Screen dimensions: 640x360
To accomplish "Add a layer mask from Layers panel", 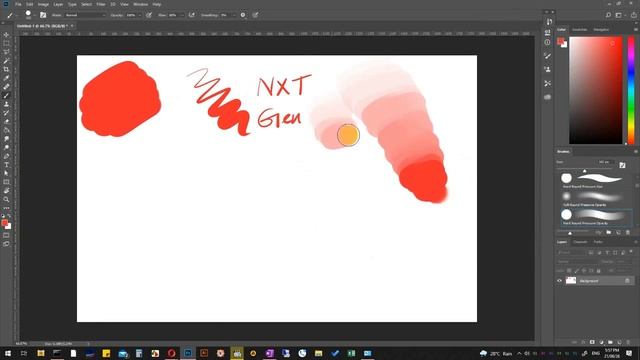I will coord(592,342).
